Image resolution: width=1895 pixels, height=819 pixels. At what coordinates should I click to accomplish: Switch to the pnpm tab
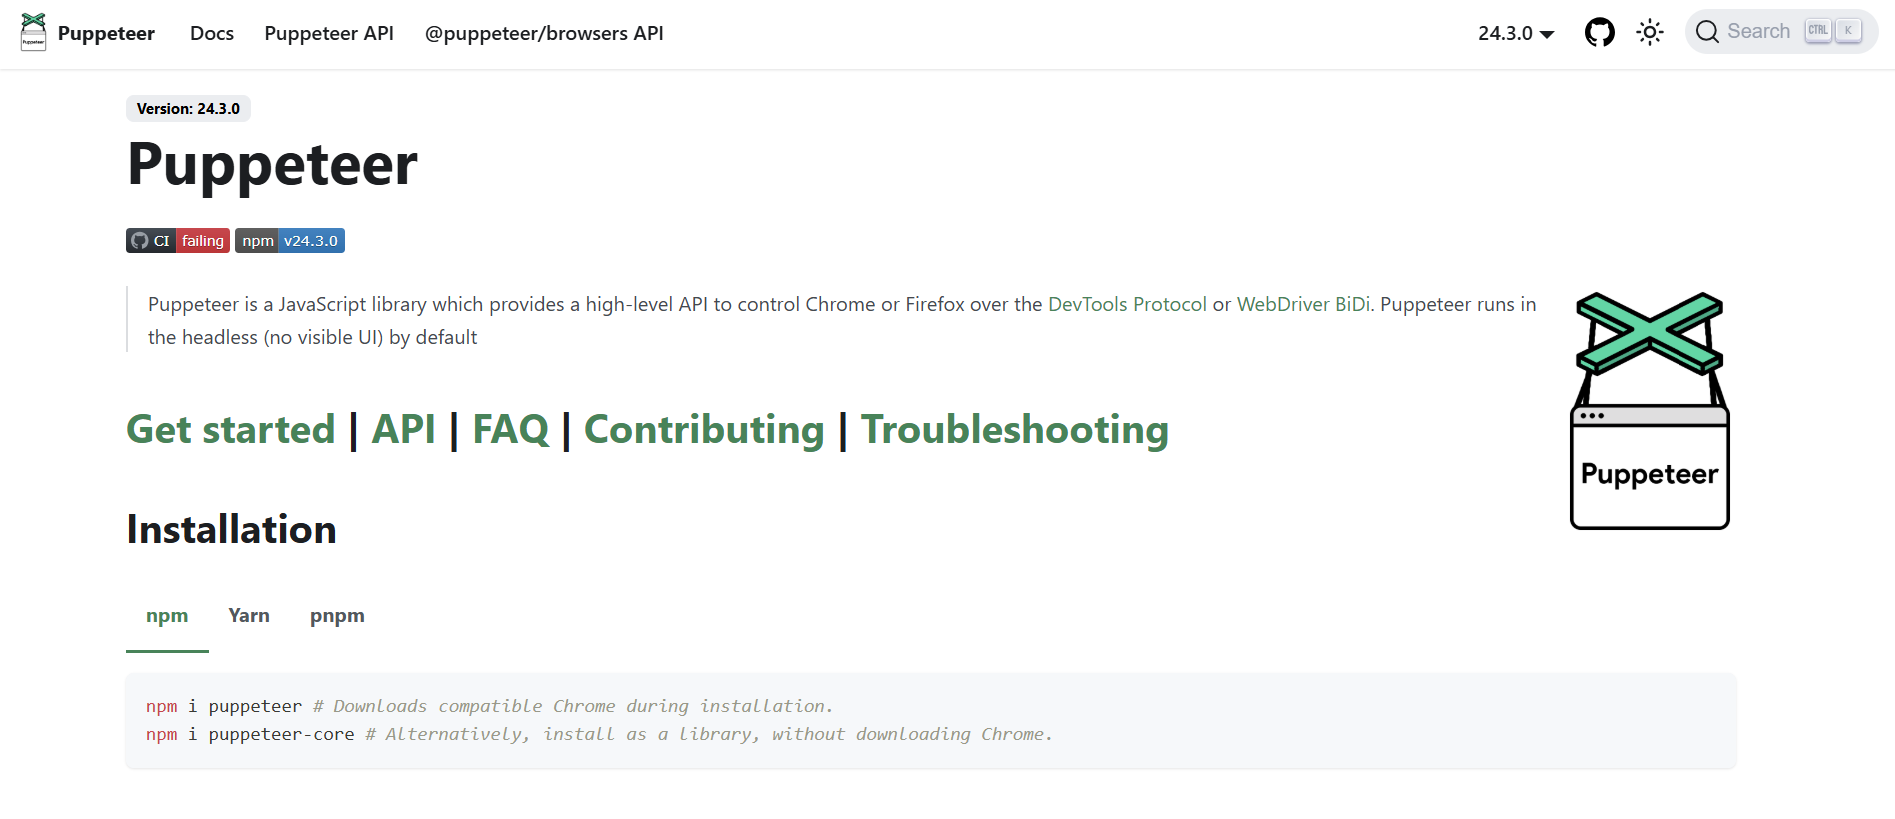(x=337, y=616)
